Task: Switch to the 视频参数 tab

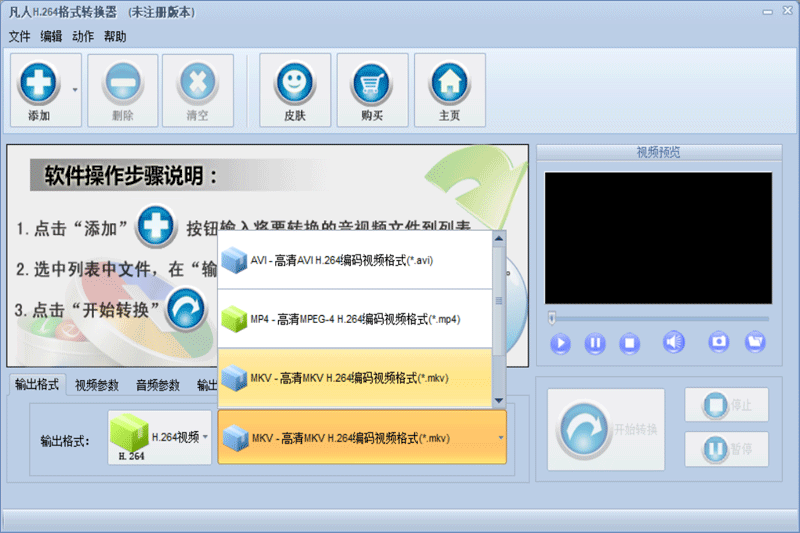Action: pos(97,385)
